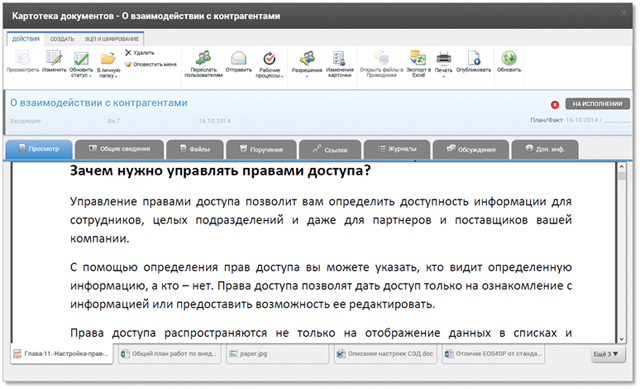640x389 pixels.
Task: Switch to the ДЕЙСТВИЯ ribbon tab
Action: [26, 39]
